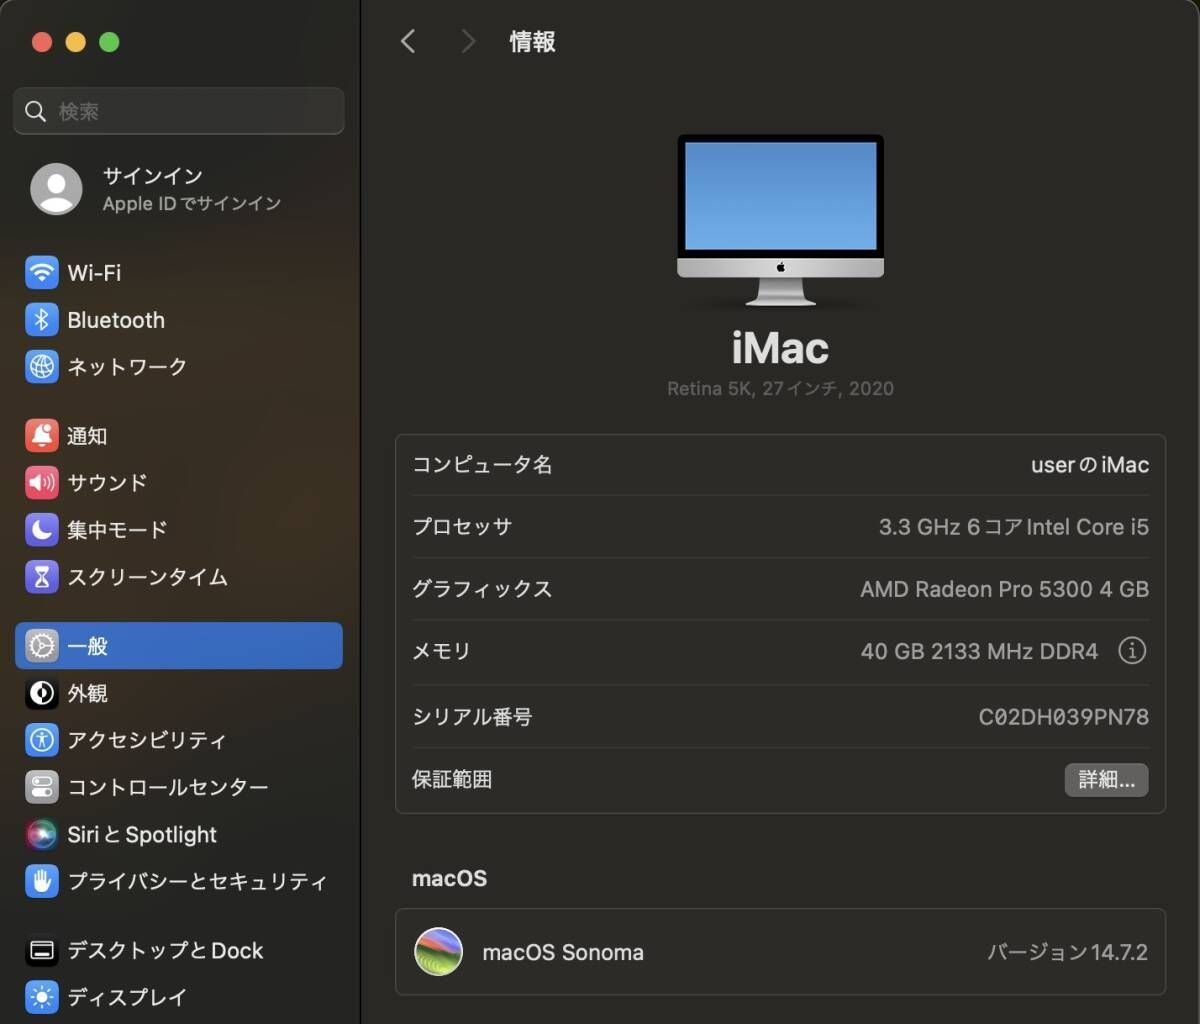1200x1024 pixels.
Task: Select 通知 in sidebar
Action: [87, 436]
